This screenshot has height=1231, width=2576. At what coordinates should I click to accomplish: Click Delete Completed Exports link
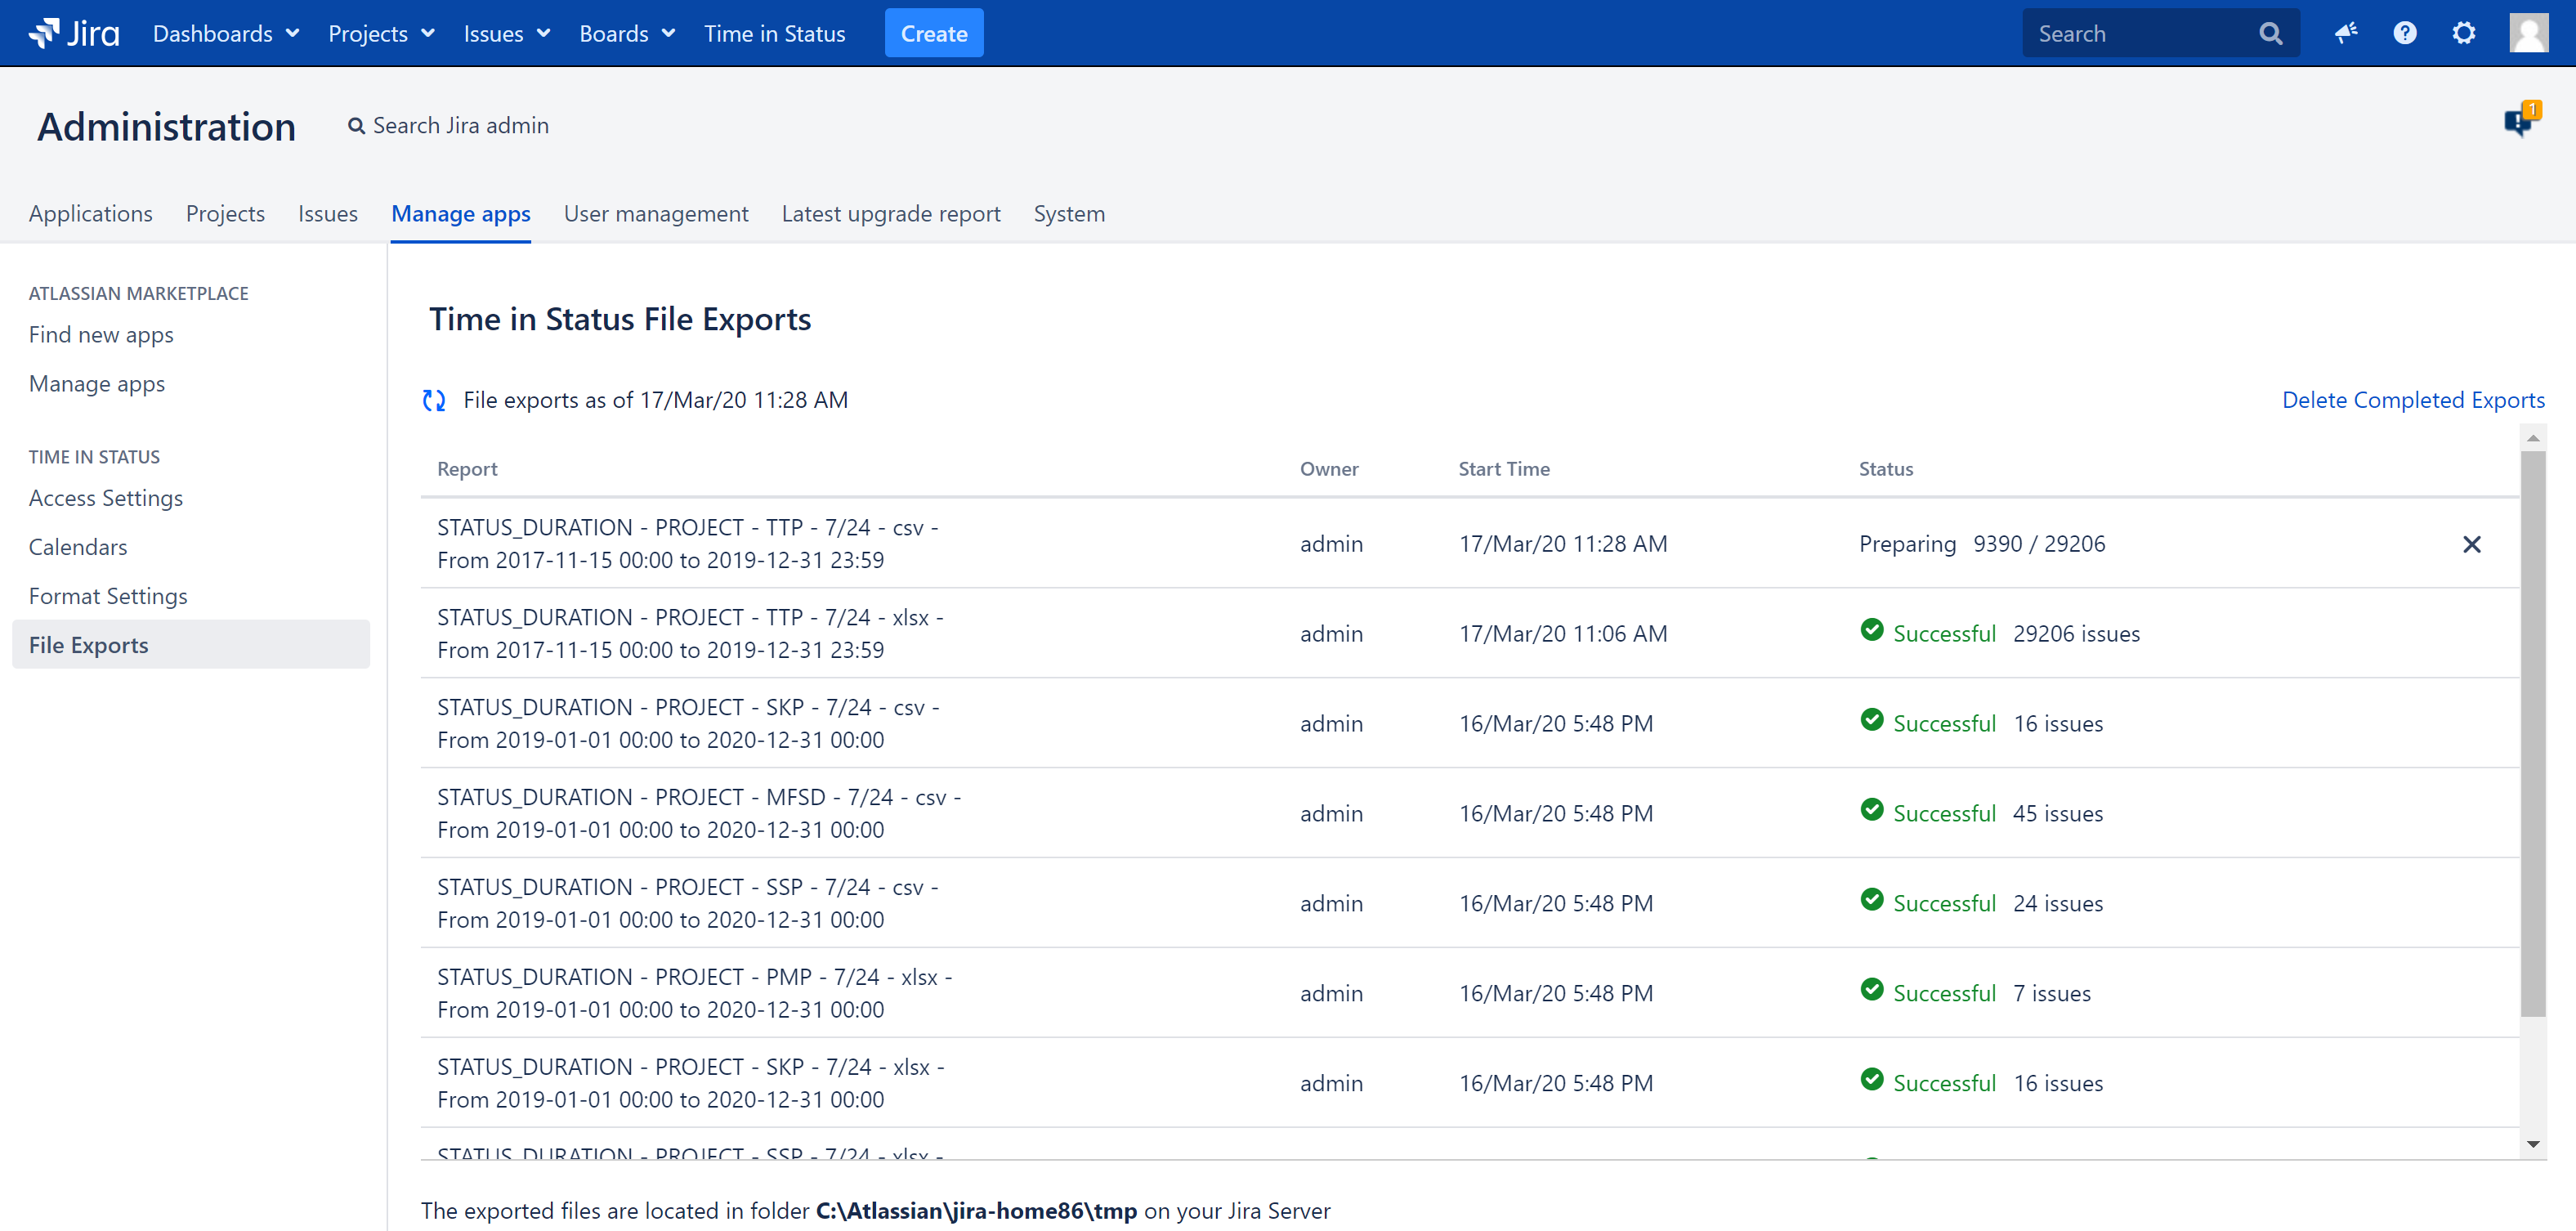click(x=2412, y=400)
